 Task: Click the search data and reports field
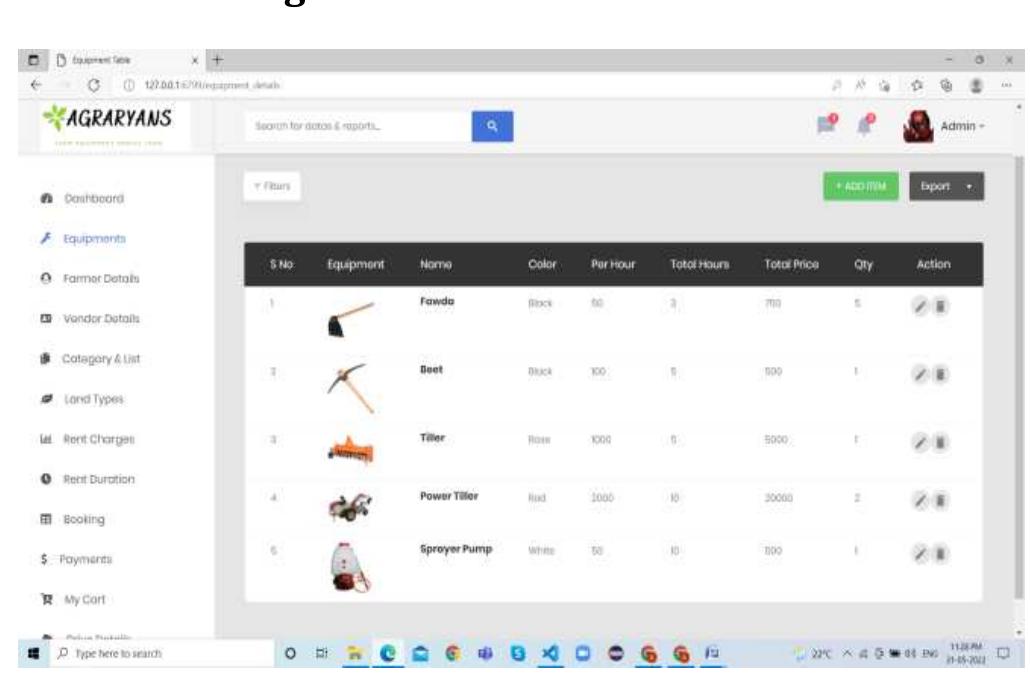coord(359,126)
